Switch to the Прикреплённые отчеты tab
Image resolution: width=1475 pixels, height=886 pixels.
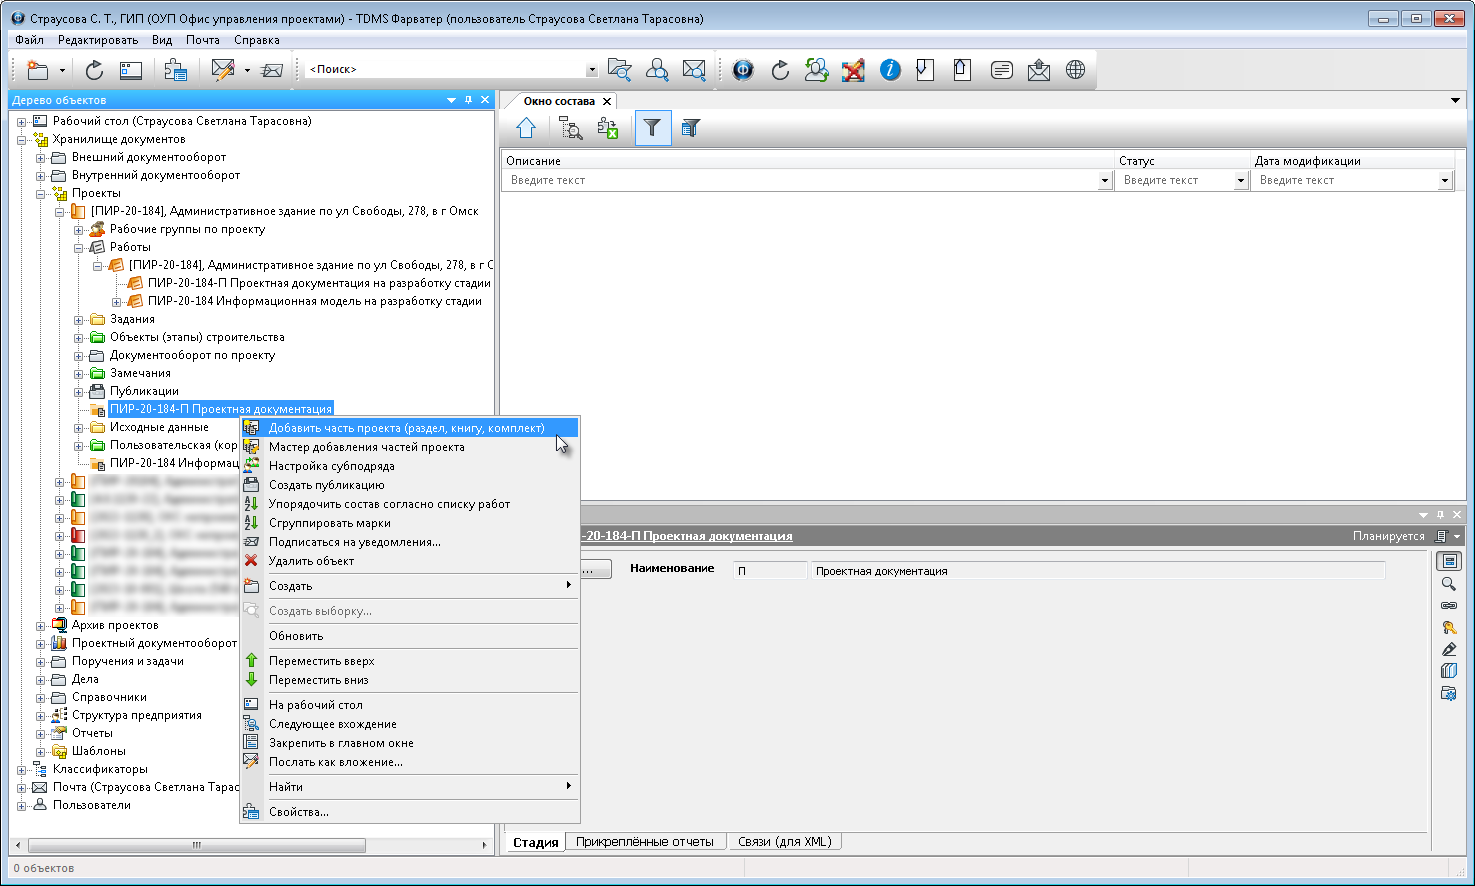coord(645,842)
